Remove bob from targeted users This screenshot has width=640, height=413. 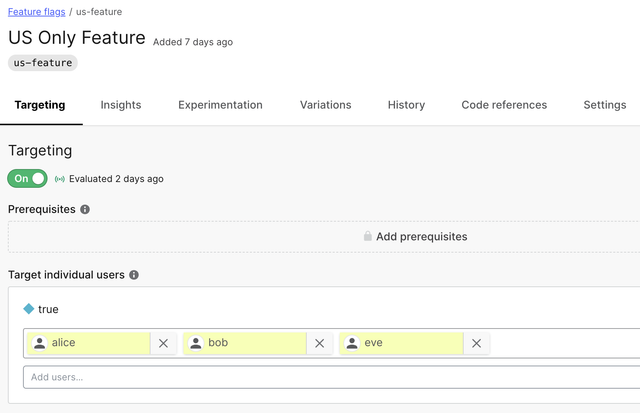(320, 343)
